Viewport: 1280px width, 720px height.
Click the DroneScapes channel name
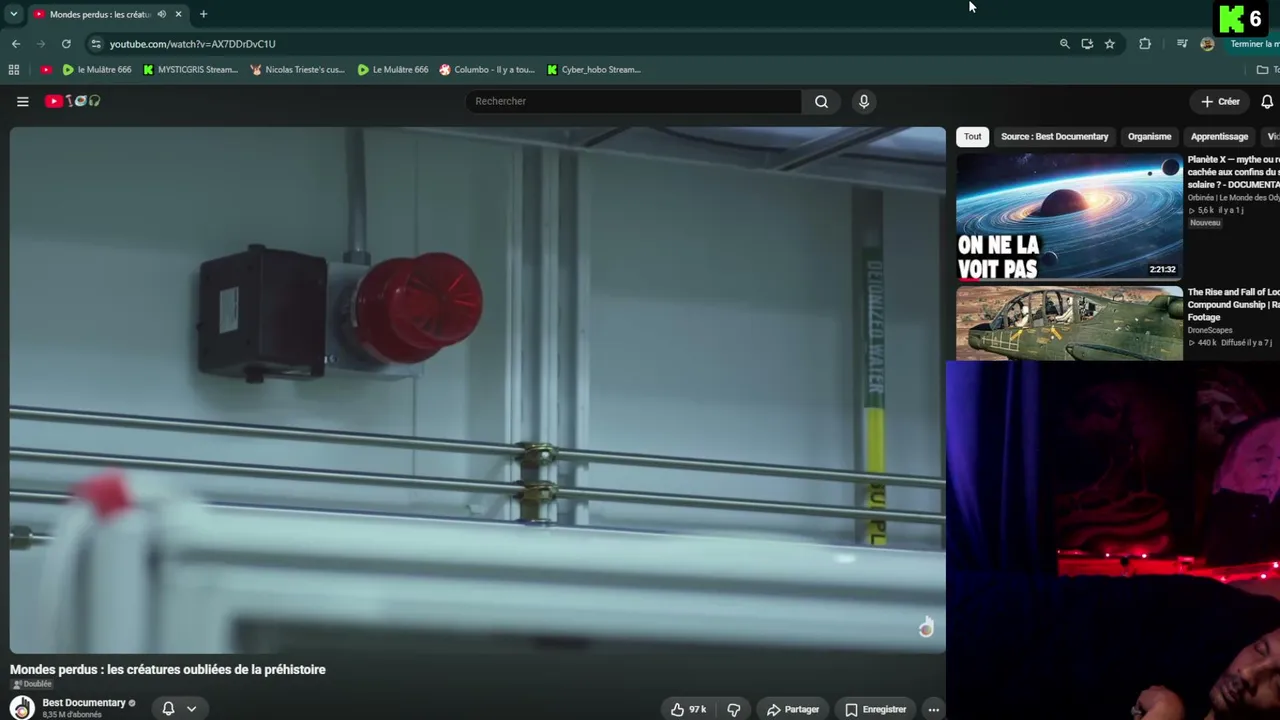point(1210,330)
